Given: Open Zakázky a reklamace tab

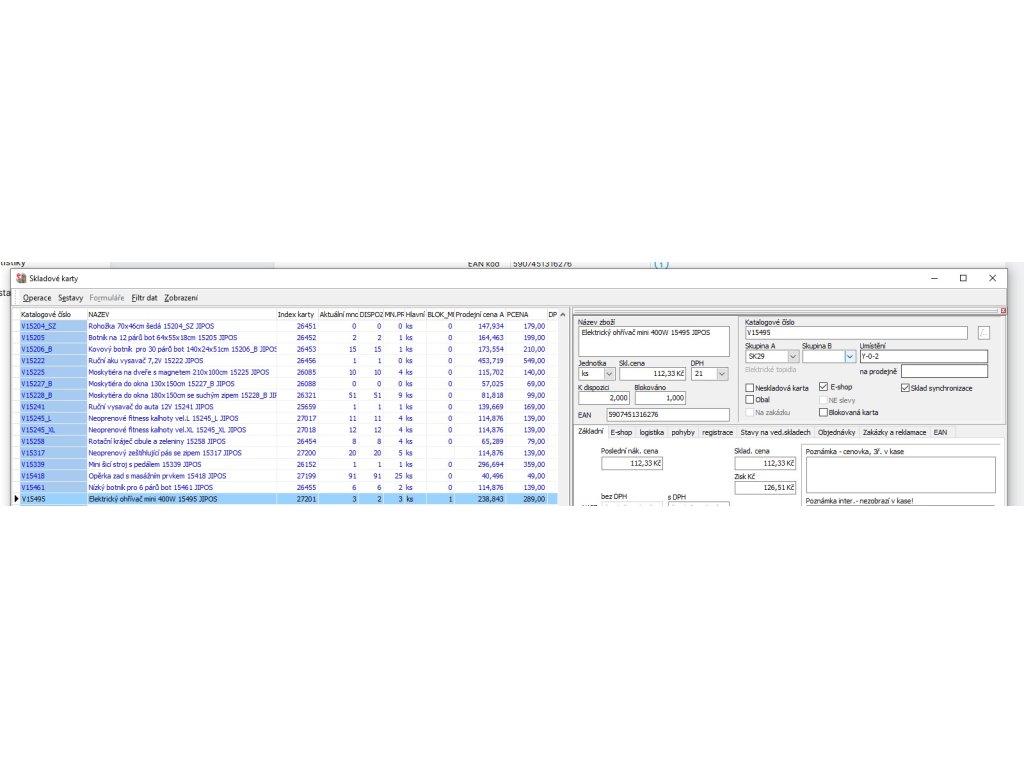Looking at the screenshot, I should point(894,432).
